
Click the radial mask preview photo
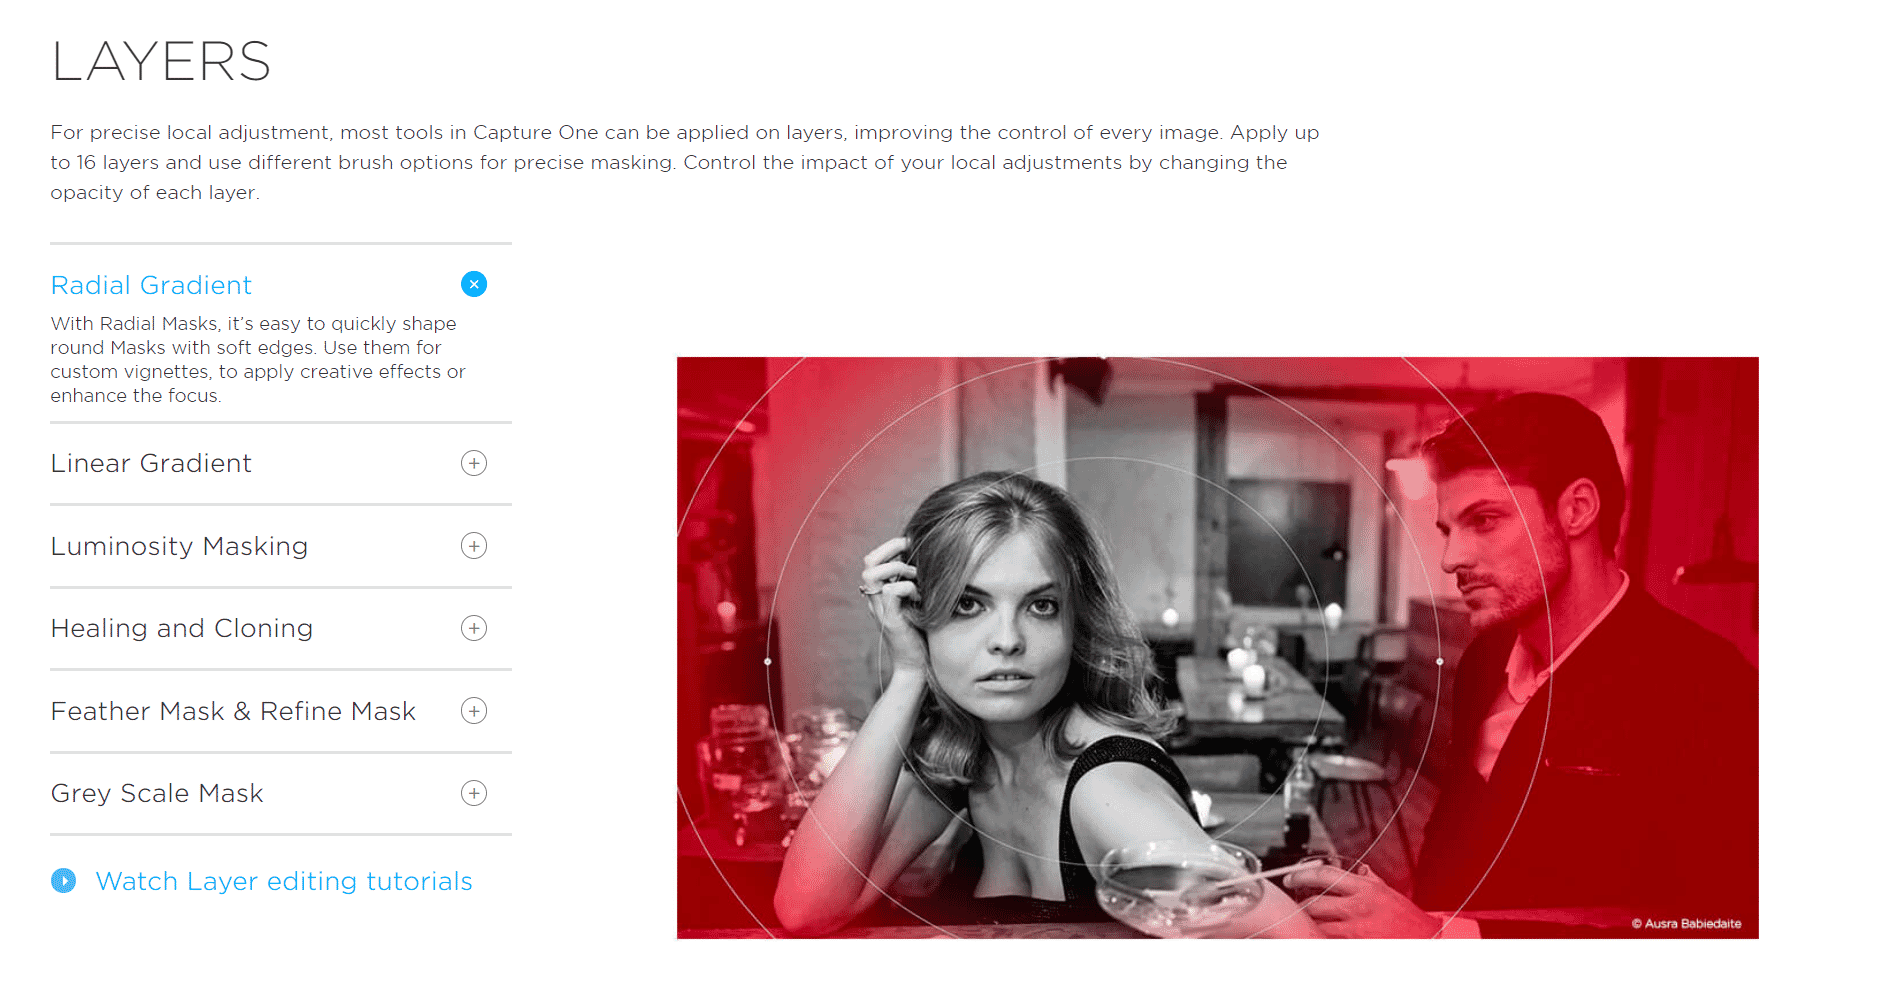(1217, 648)
